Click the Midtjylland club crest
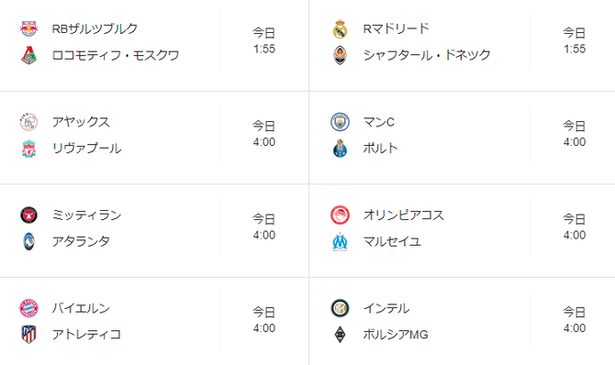This screenshot has width=615, height=365. pos(29,215)
